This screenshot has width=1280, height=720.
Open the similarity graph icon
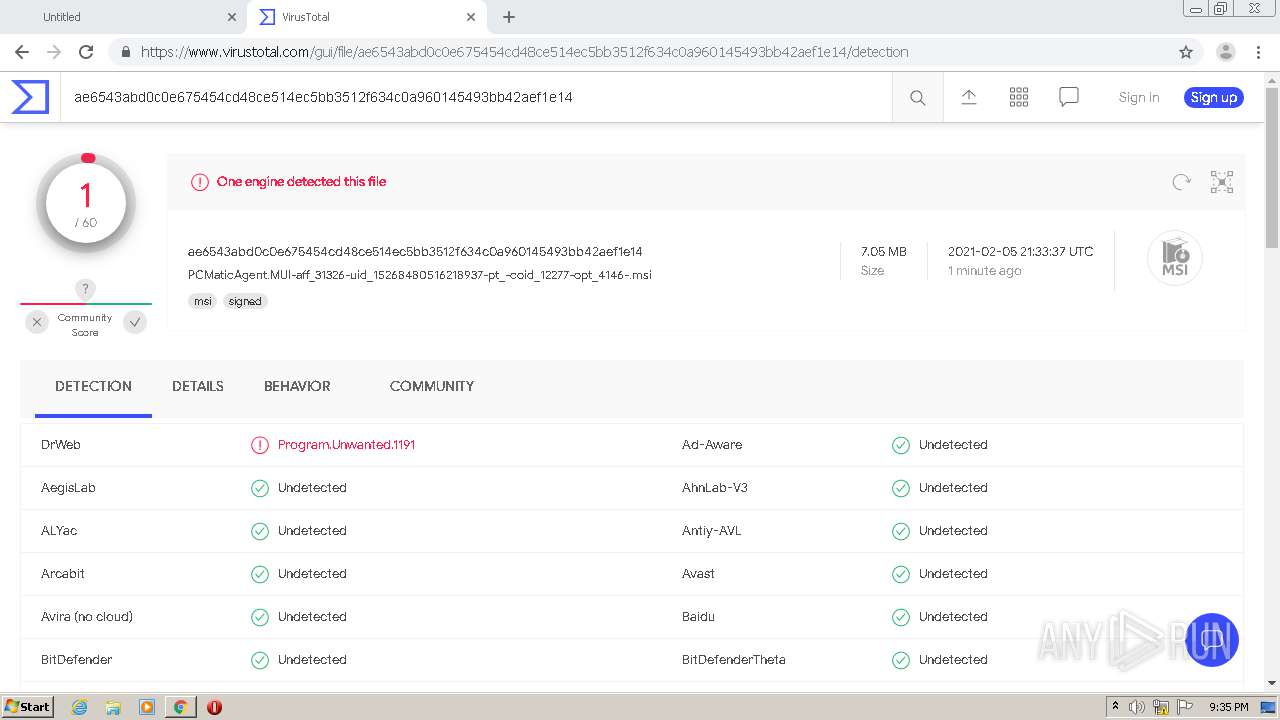[x=1221, y=181]
